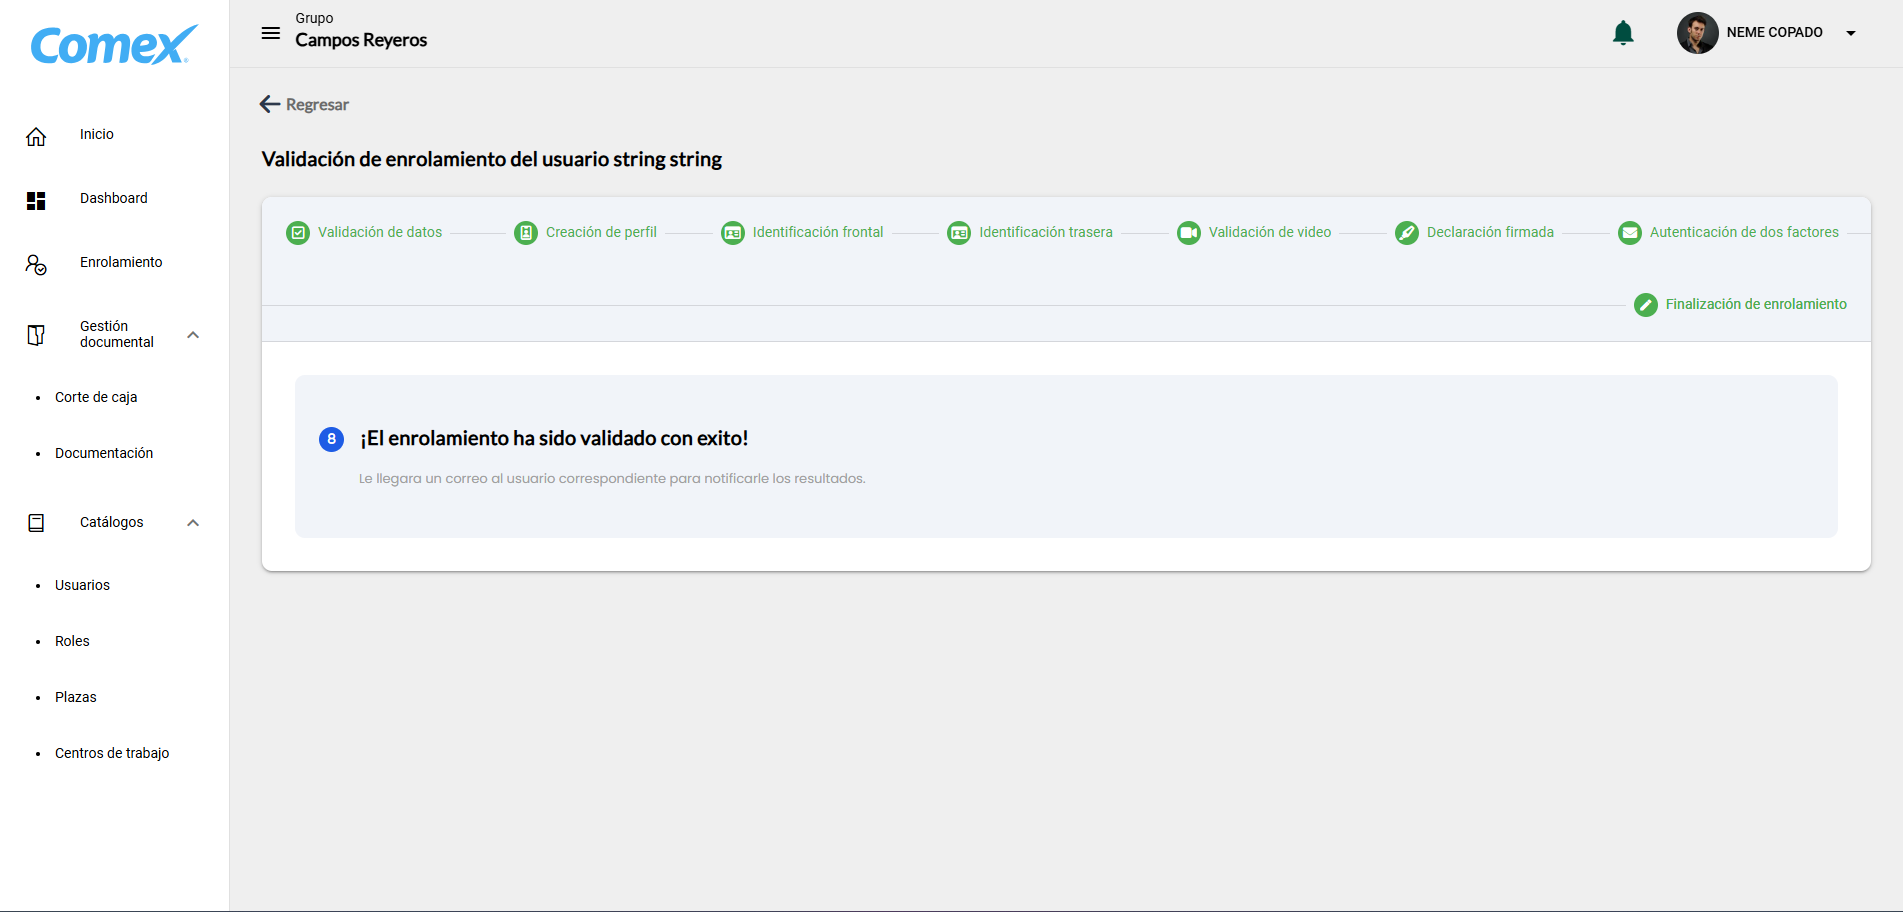1903x912 pixels.
Task: Toggle the hamburger menu icon
Action: [x=270, y=33]
